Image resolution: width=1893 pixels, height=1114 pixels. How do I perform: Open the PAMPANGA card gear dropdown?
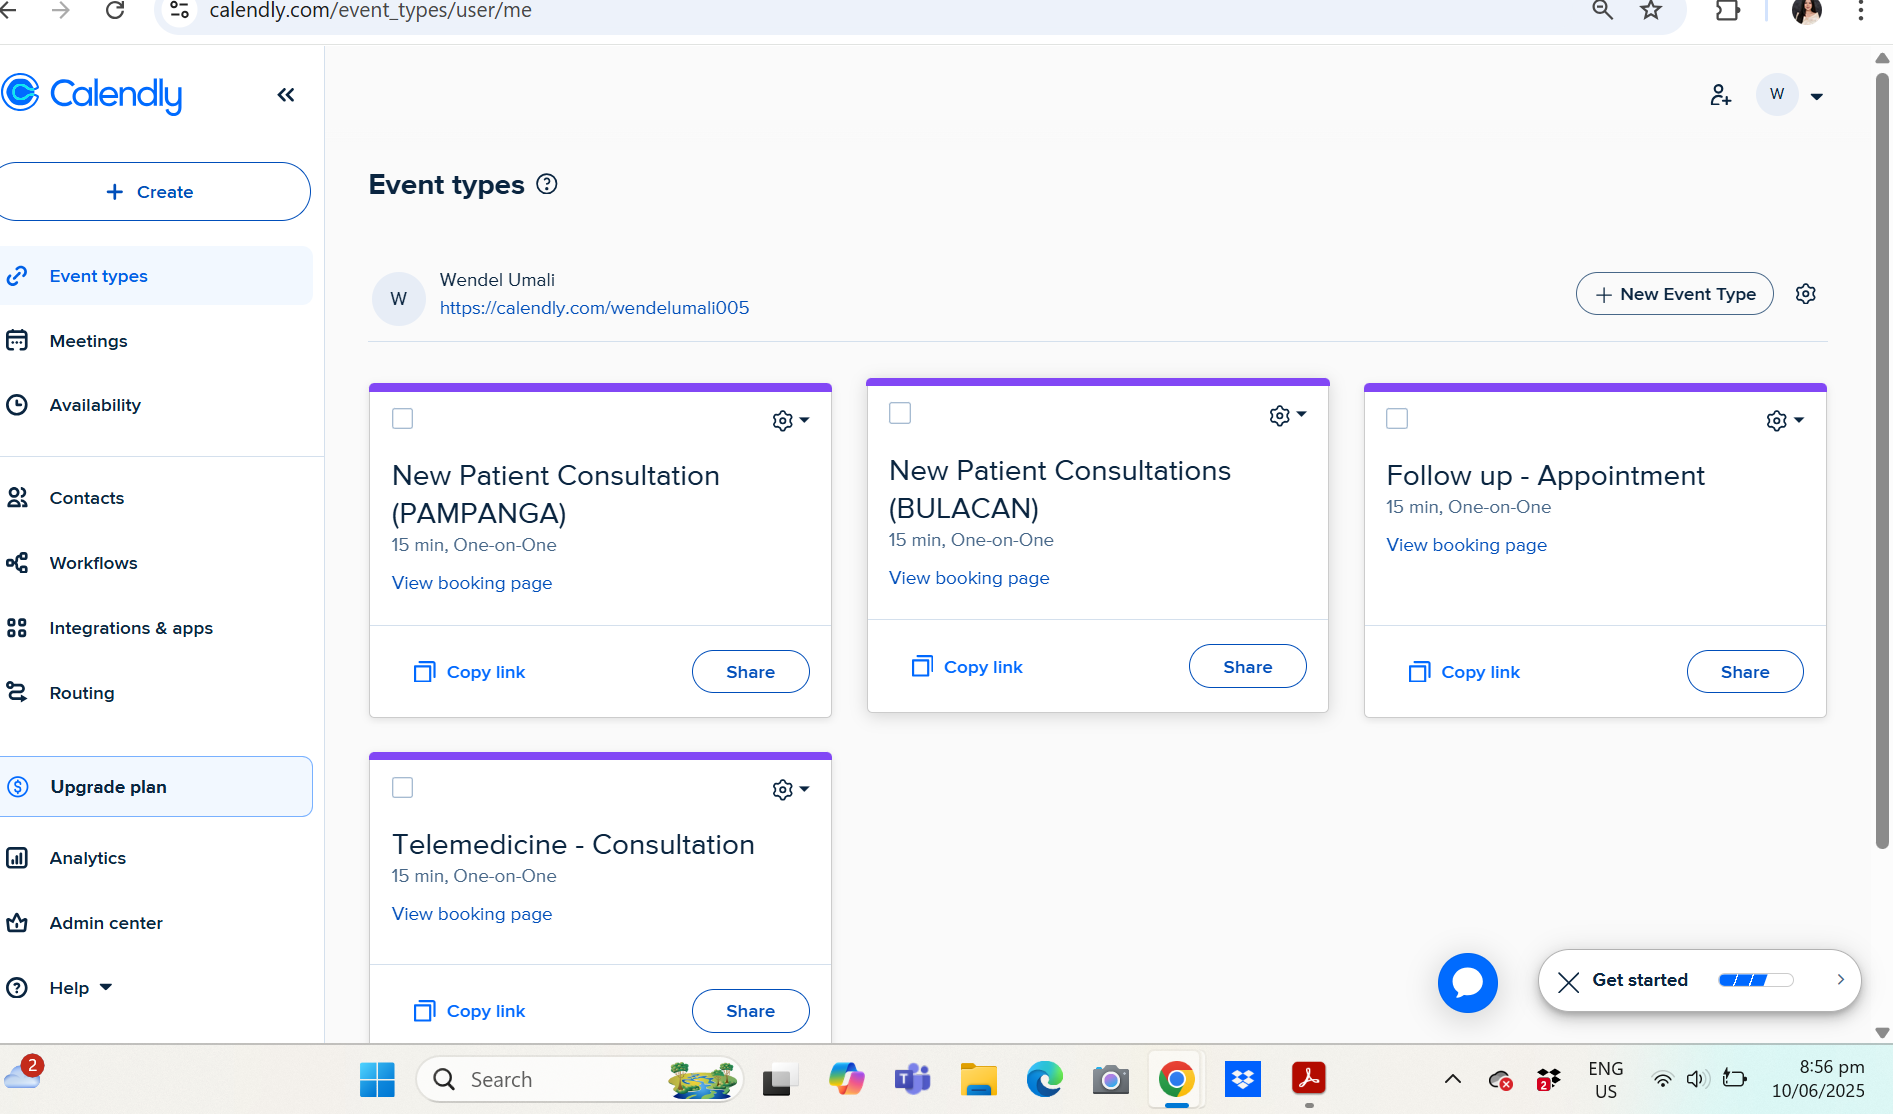(790, 421)
